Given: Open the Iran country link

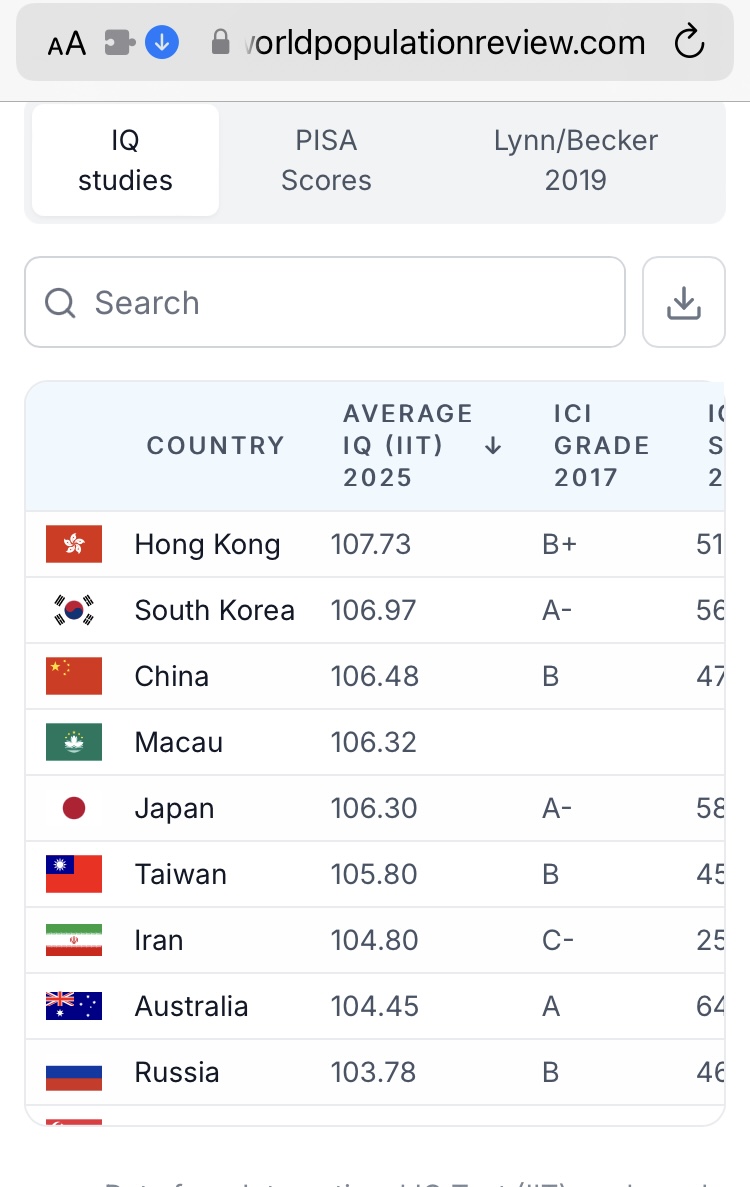Looking at the screenshot, I should pos(159,940).
